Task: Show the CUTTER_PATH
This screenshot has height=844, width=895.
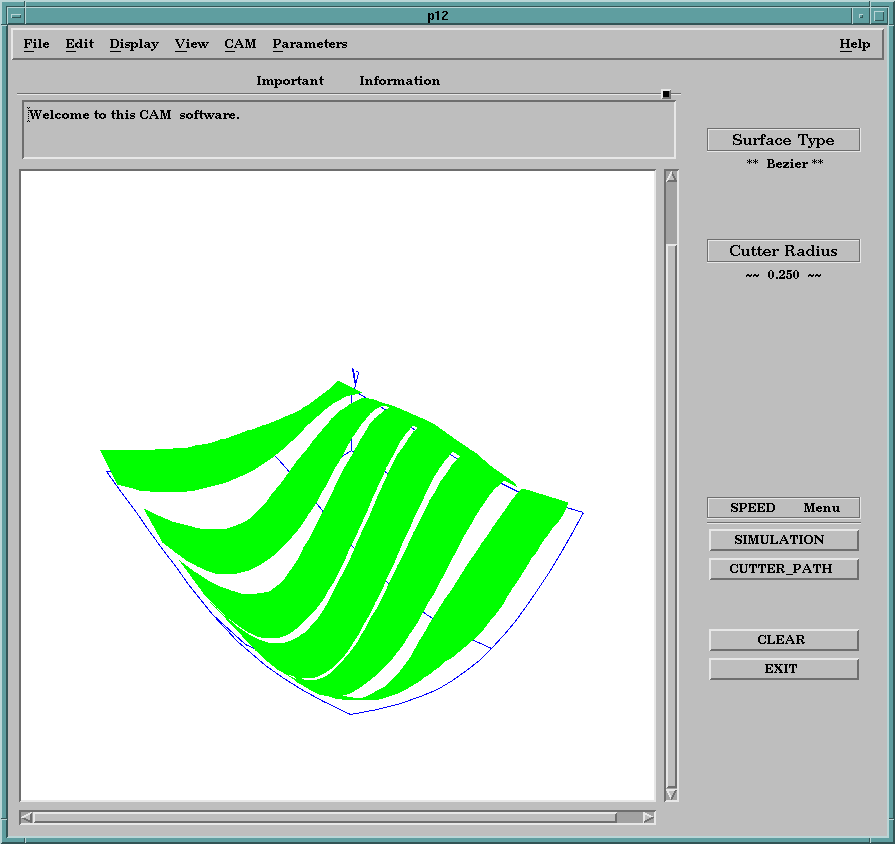Action: coord(784,569)
